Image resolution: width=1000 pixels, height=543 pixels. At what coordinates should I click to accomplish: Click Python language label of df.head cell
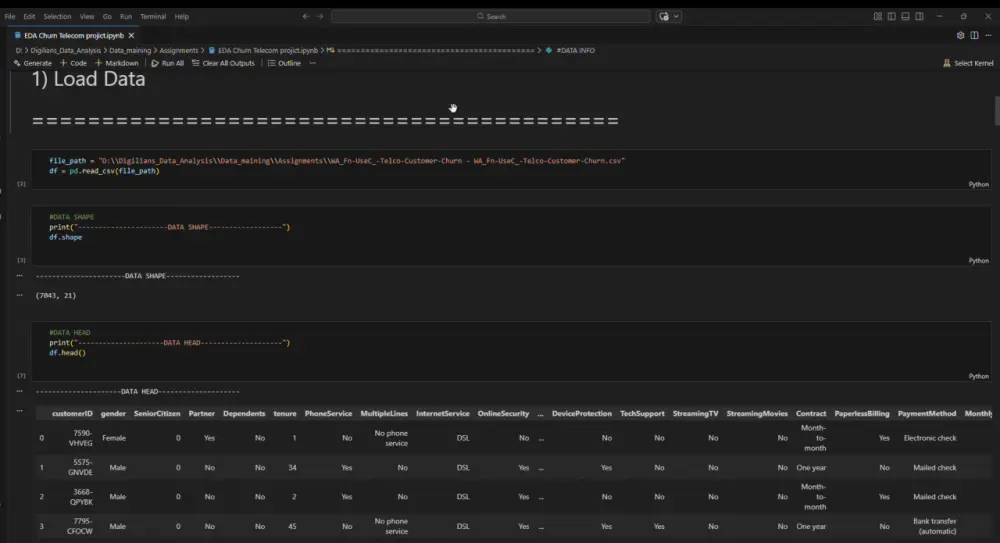point(978,376)
